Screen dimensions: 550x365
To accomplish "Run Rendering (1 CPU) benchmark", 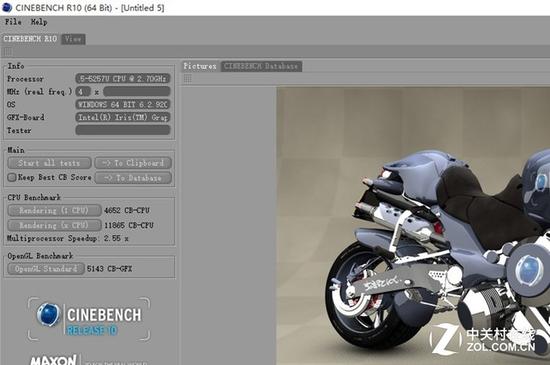I will (x=54, y=210).
